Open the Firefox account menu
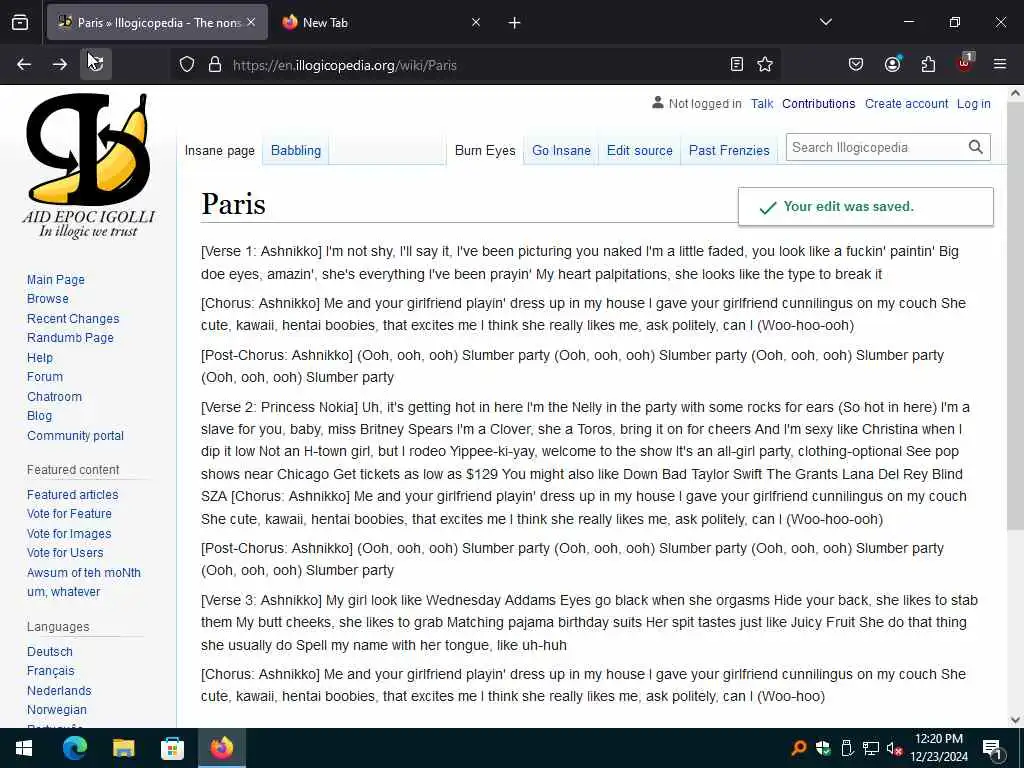This screenshot has width=1024, height=768. 892,65
